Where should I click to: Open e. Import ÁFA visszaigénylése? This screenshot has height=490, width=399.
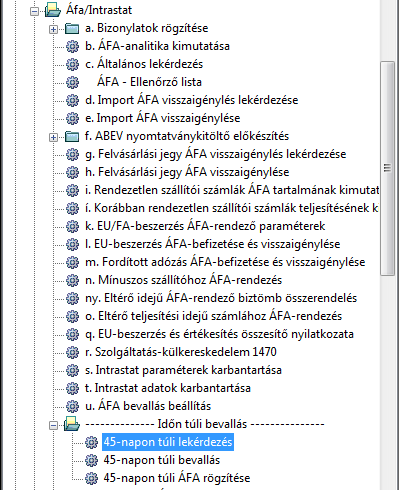163,118
